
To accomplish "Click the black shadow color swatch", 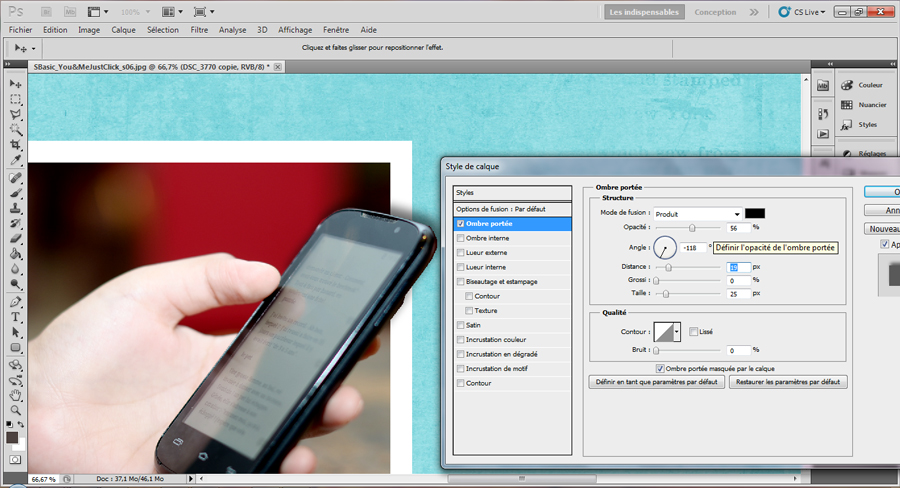I will (755, 214).
